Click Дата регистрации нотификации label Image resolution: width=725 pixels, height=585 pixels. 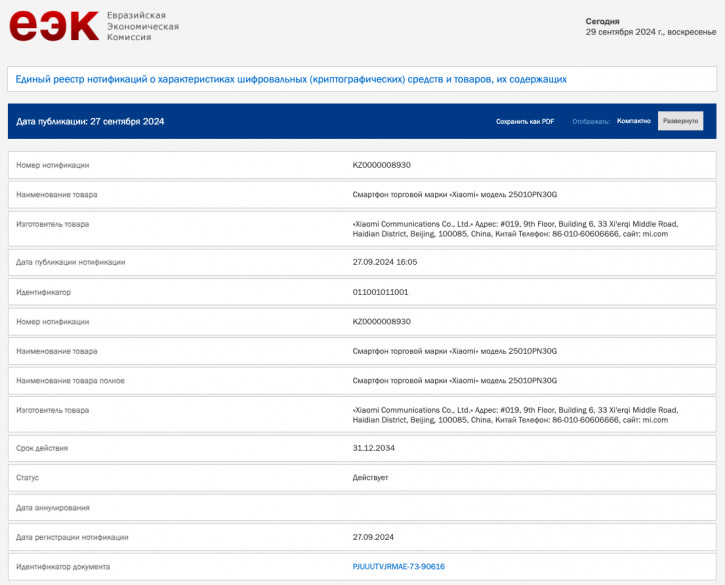coord(72,537)
